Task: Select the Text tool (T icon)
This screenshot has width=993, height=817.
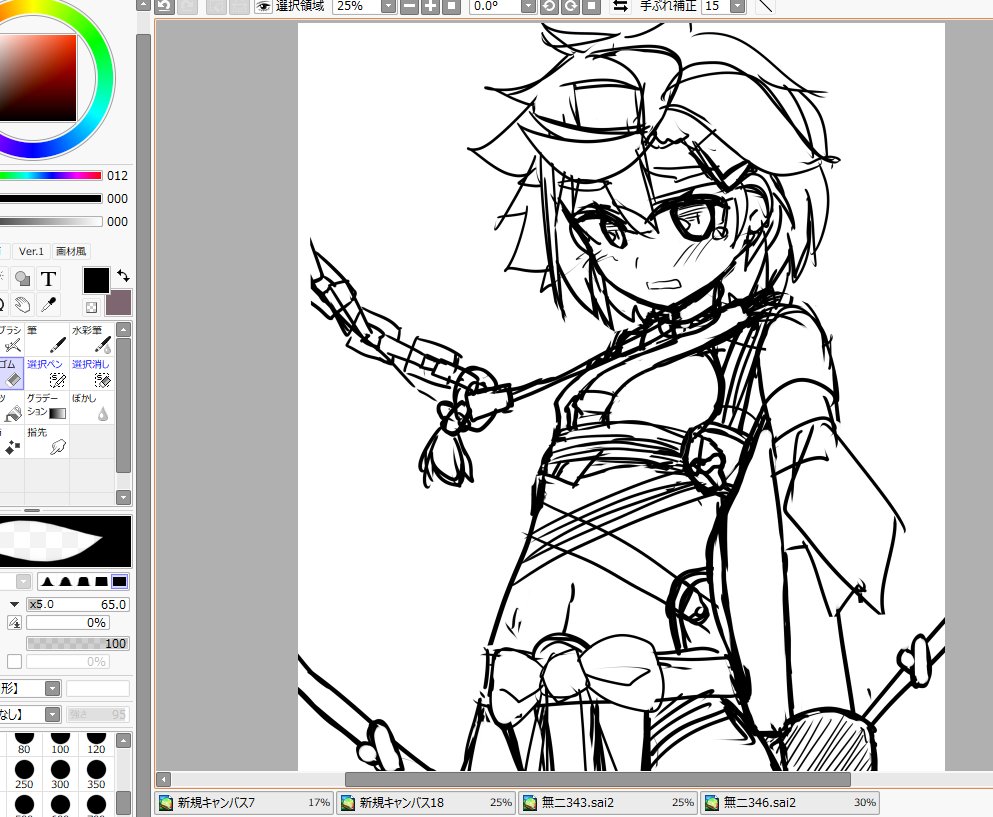Action: pos(48,279)
